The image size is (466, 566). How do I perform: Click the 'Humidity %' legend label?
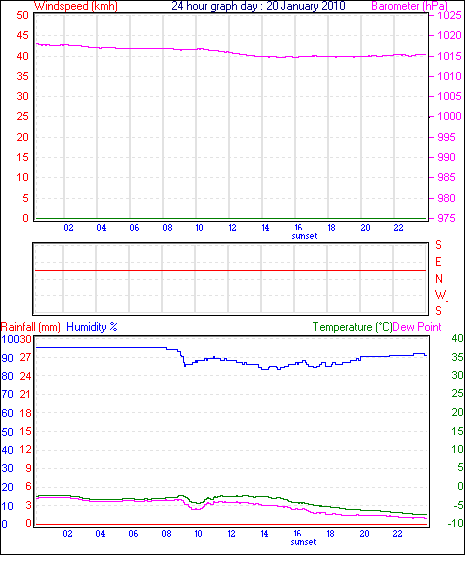click(x=92, y=327)
